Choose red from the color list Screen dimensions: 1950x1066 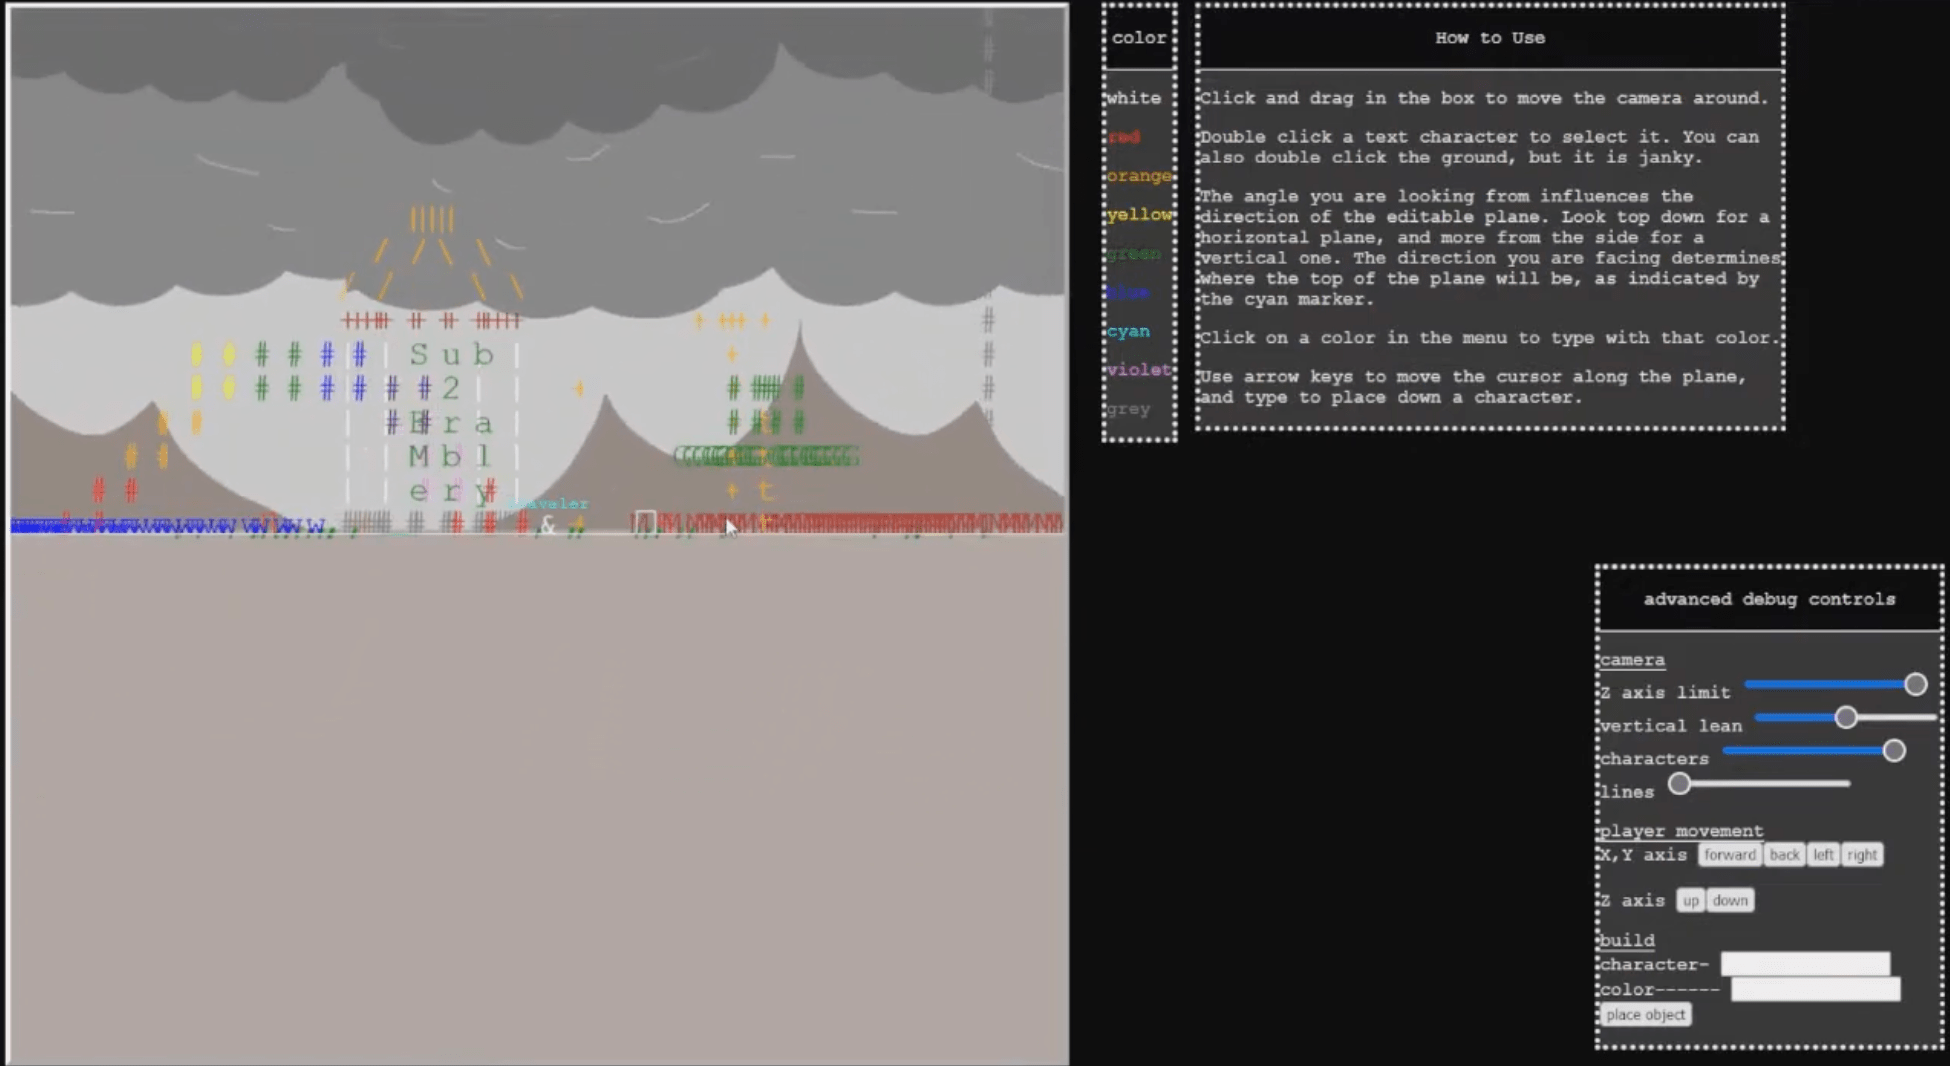(1124, 137)
